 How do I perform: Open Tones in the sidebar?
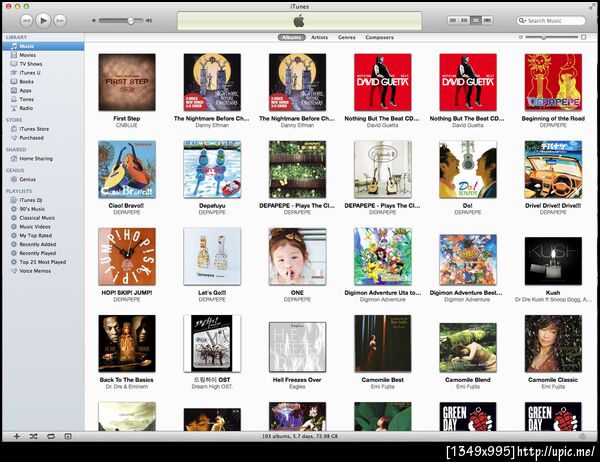(x=43, y=99)
